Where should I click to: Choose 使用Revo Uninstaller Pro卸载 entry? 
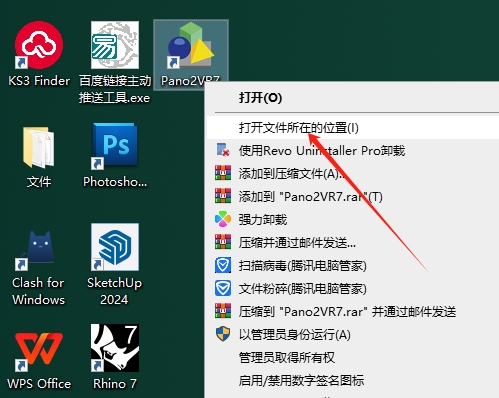pyautogui.click(x=353, y=151)
